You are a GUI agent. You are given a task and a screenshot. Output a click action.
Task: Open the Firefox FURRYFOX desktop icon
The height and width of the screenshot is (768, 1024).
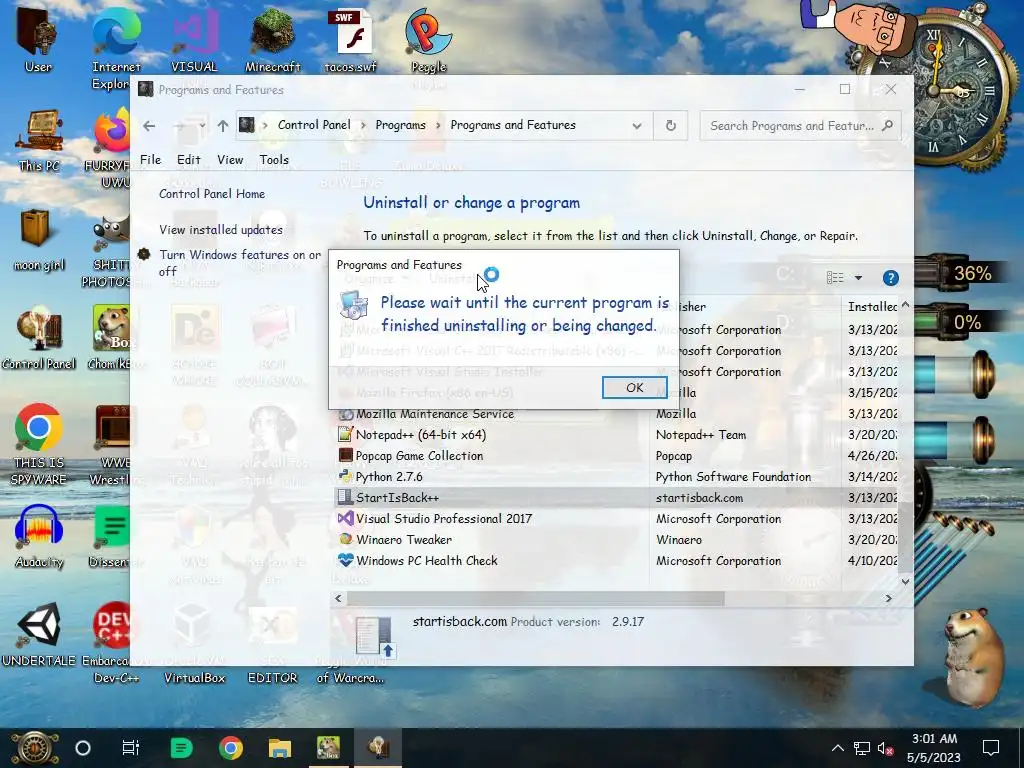(114, 148)
